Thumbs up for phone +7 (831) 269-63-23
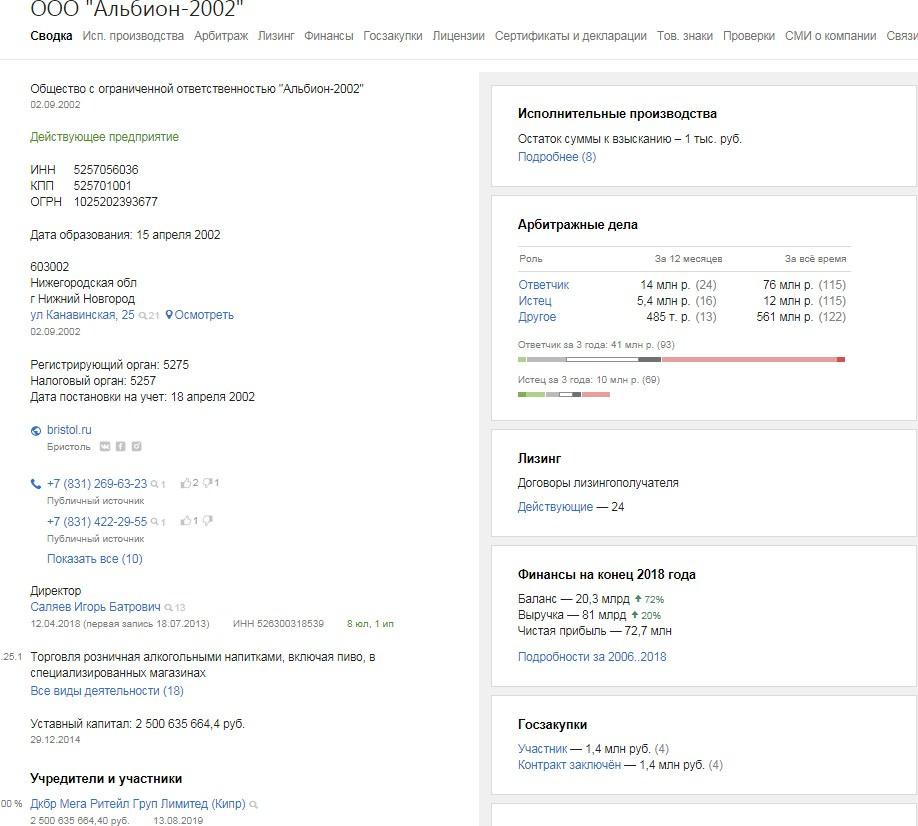This screenshot has width=918, height=826. point(186,483)
